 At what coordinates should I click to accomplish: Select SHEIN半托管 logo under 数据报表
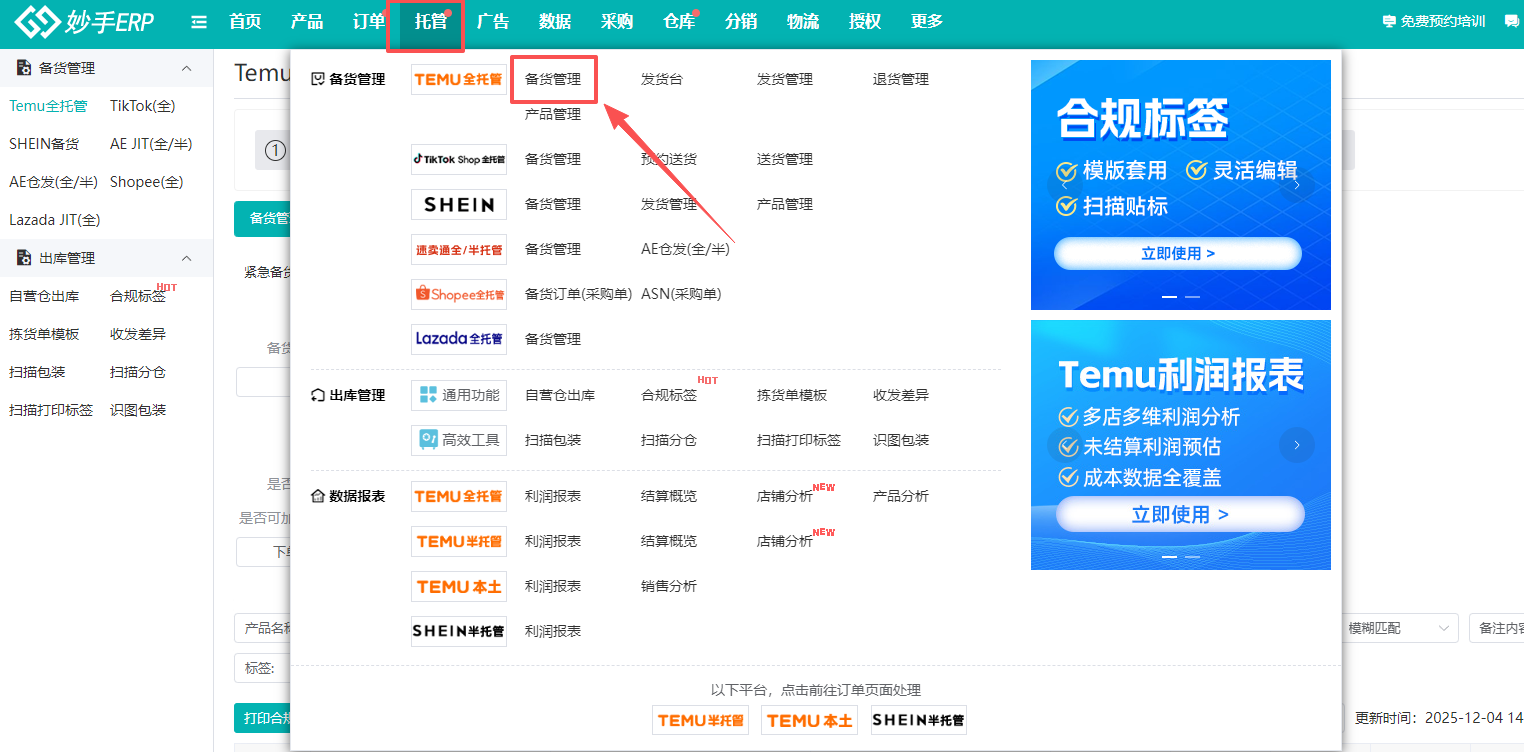pos(459,631)
